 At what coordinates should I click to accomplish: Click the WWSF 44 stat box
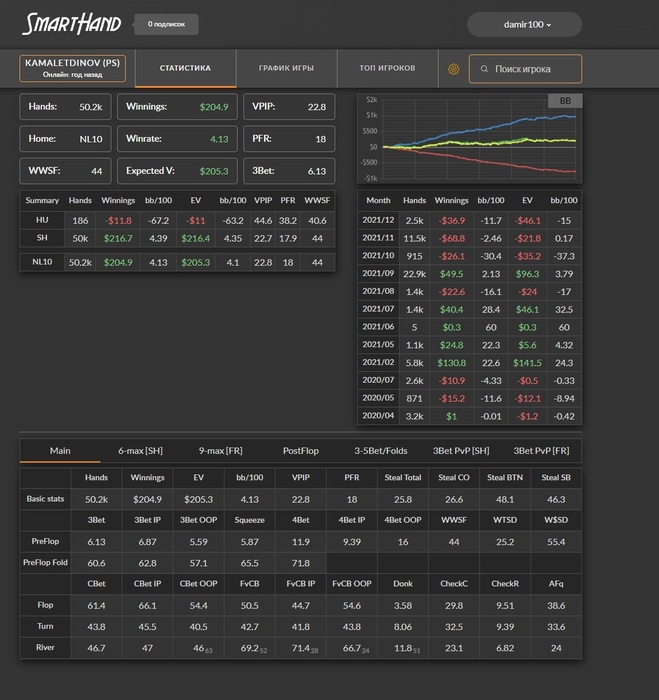coord(65,171)
